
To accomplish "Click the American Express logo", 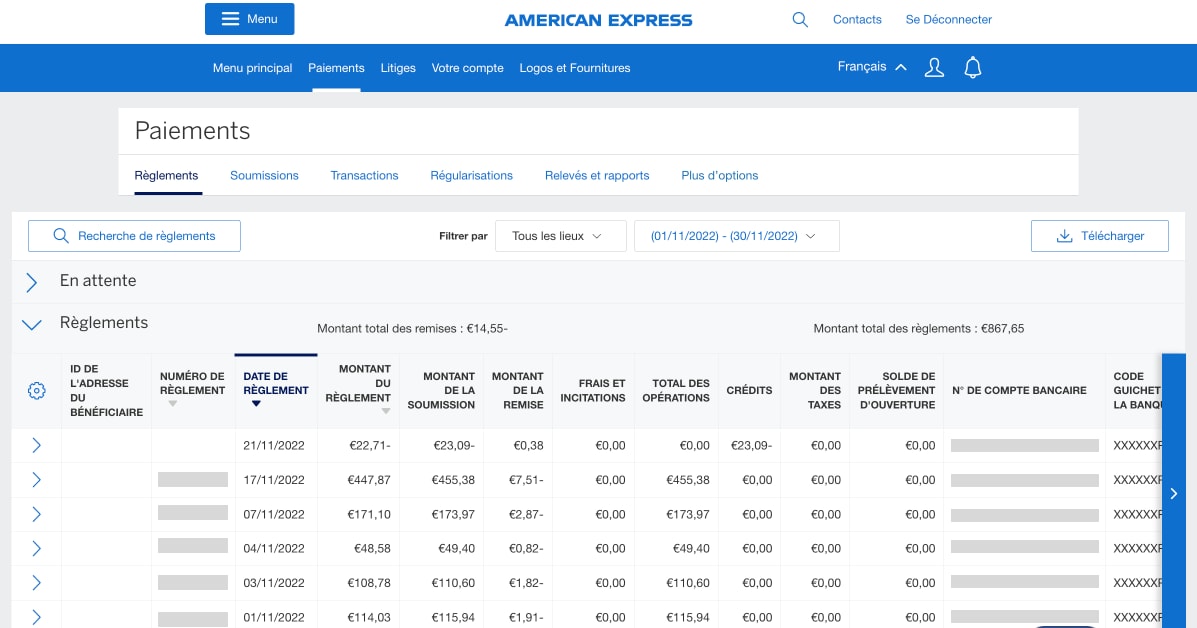I will coord(598,20).
